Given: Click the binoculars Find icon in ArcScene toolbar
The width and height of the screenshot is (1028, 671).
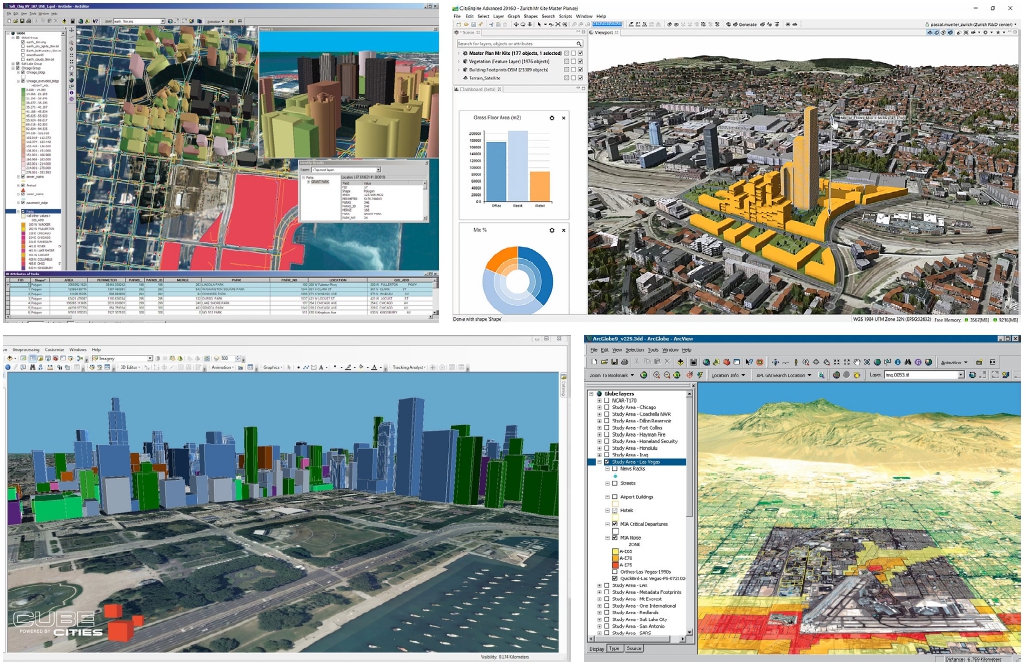Looking at the screenshot, I should coord(32,367).
